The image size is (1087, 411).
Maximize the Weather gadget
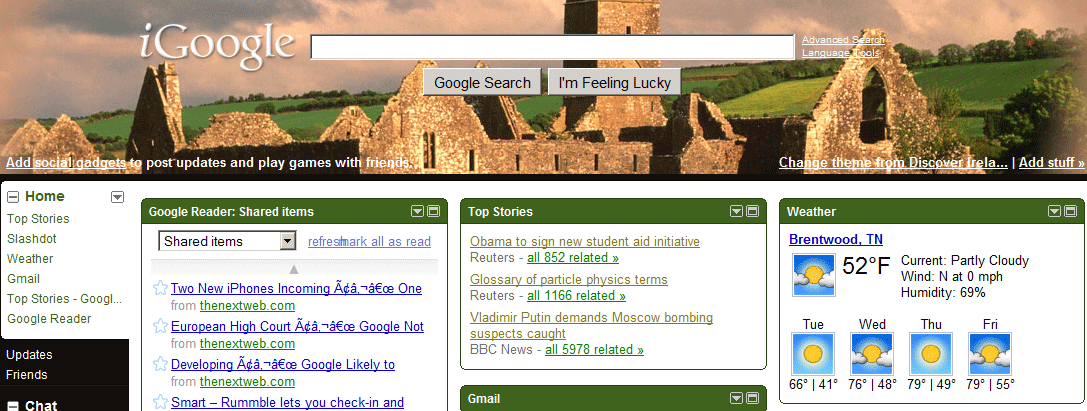click(x=1070, y=211)
